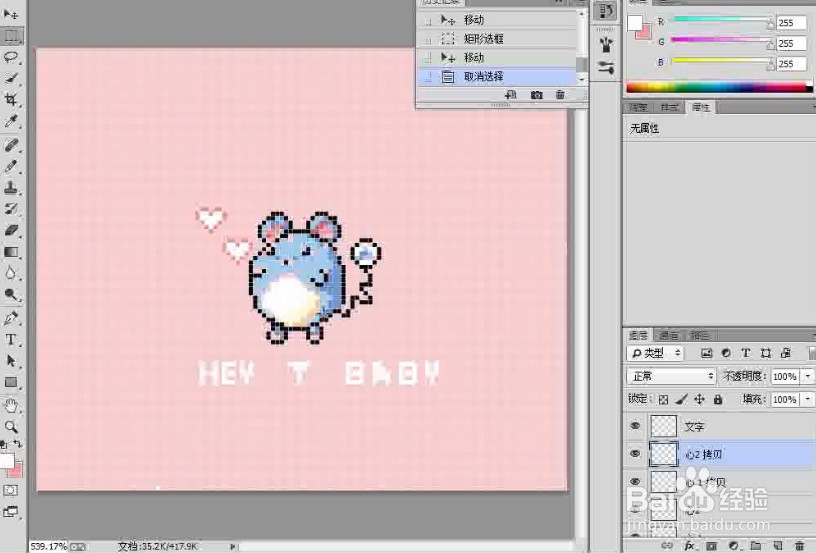Select the Eraser tool

[x=11, y=230]
